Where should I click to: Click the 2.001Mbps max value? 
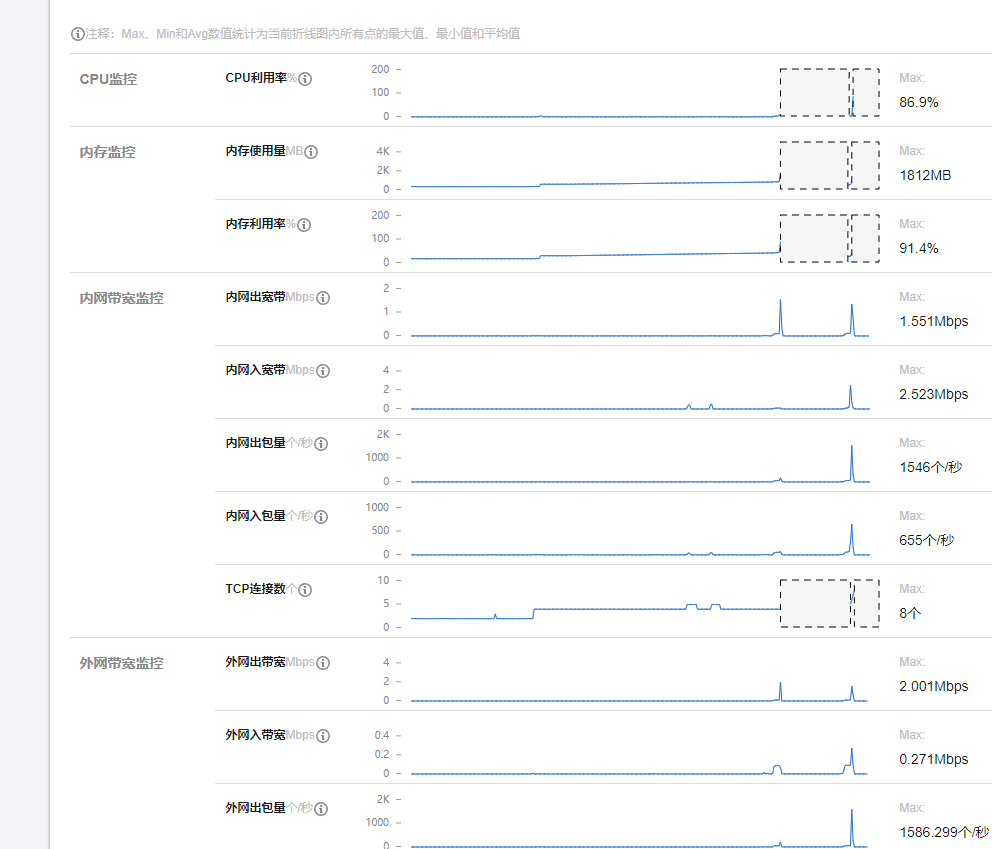pyautogui.click(x=934, y=686)
